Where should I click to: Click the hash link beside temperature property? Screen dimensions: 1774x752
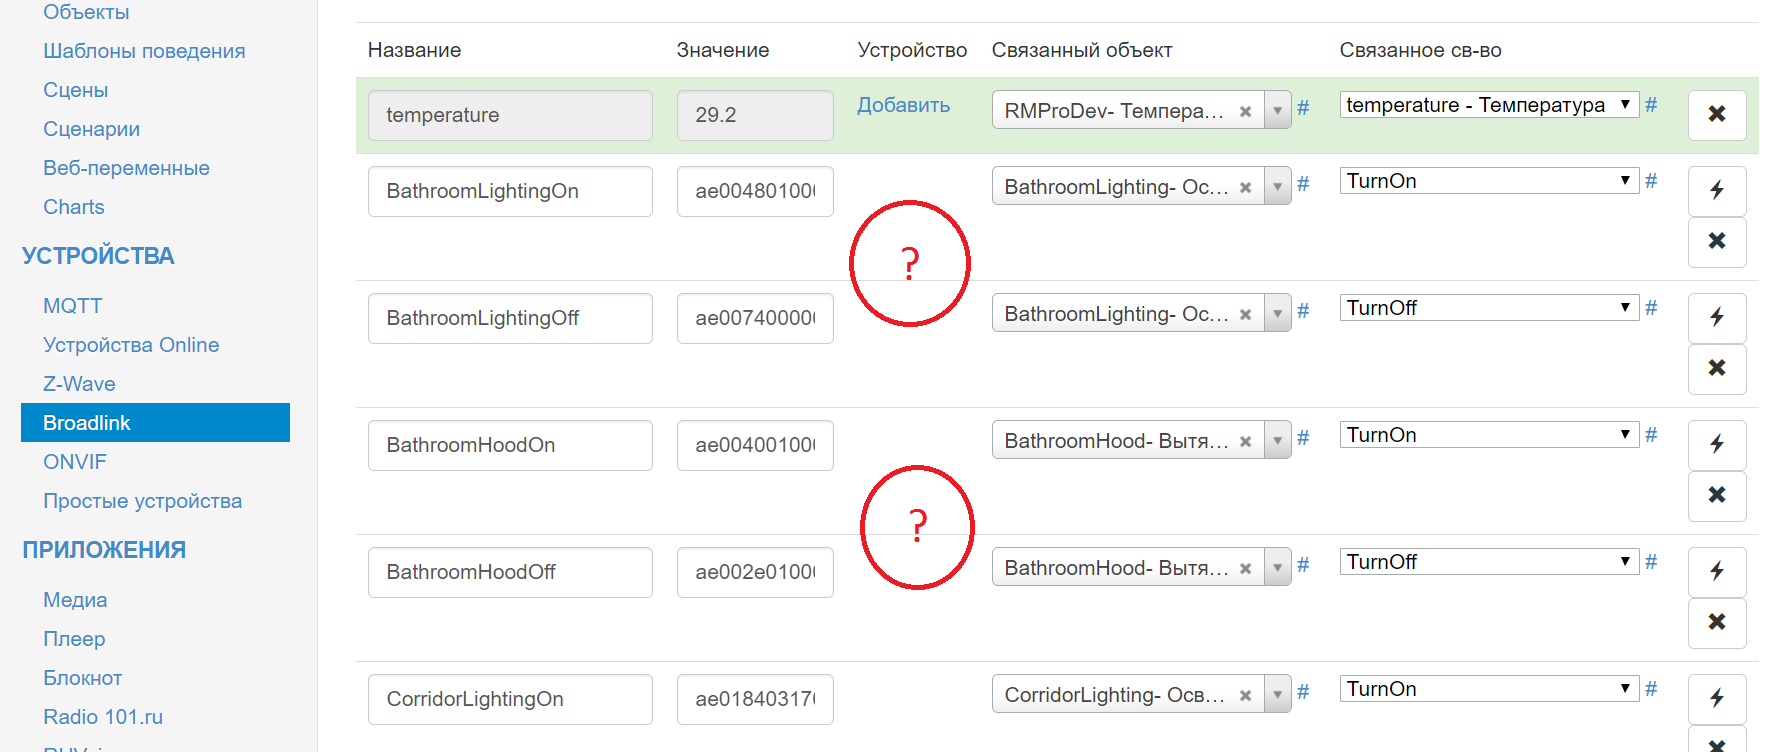point(1651,105)
